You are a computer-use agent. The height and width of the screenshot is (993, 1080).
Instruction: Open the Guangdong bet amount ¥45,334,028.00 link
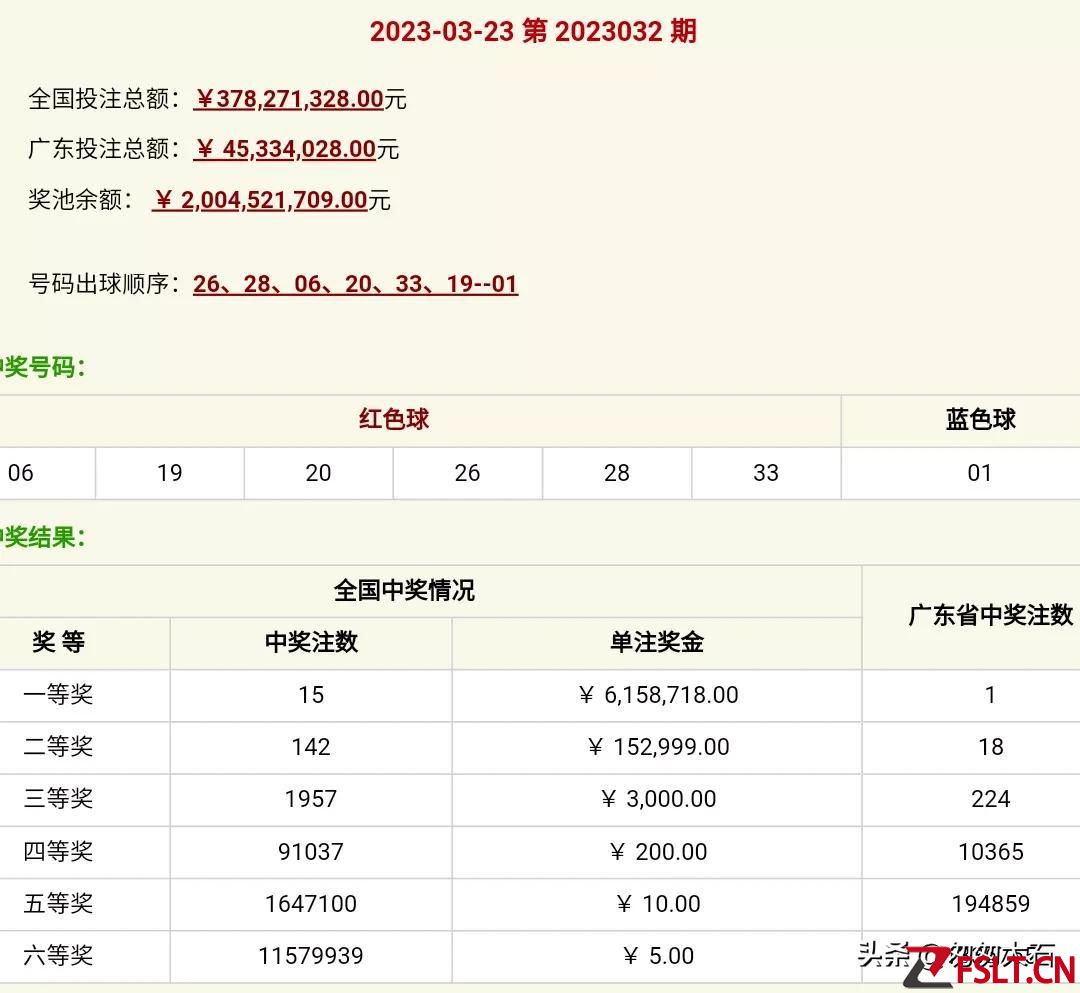point(285,149)
